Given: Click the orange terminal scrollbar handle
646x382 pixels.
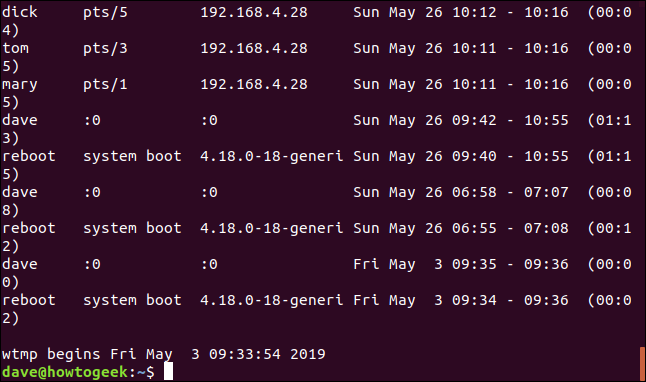Looking at the screenshot, I should (642, 364).
